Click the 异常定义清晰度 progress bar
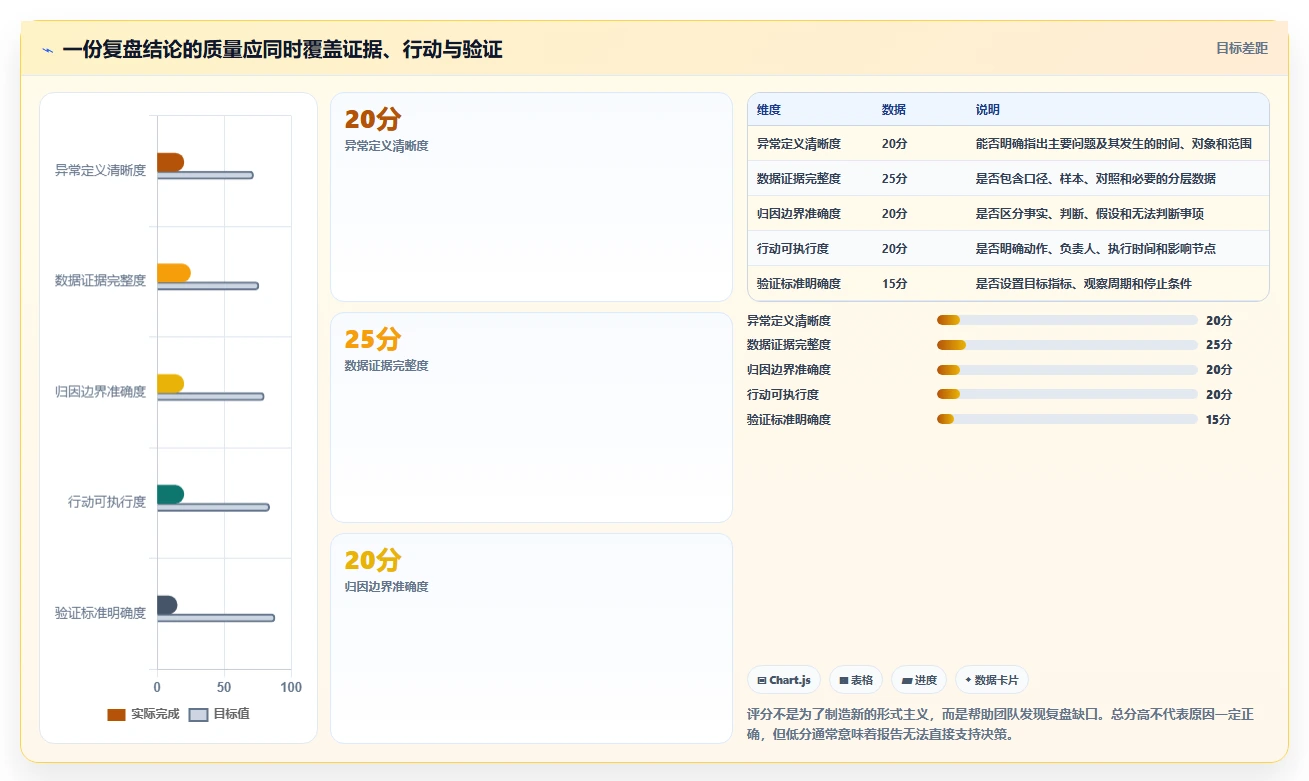Image resolution: width=1309 pixels, height=781 pixels. [x=1067, y=320]
